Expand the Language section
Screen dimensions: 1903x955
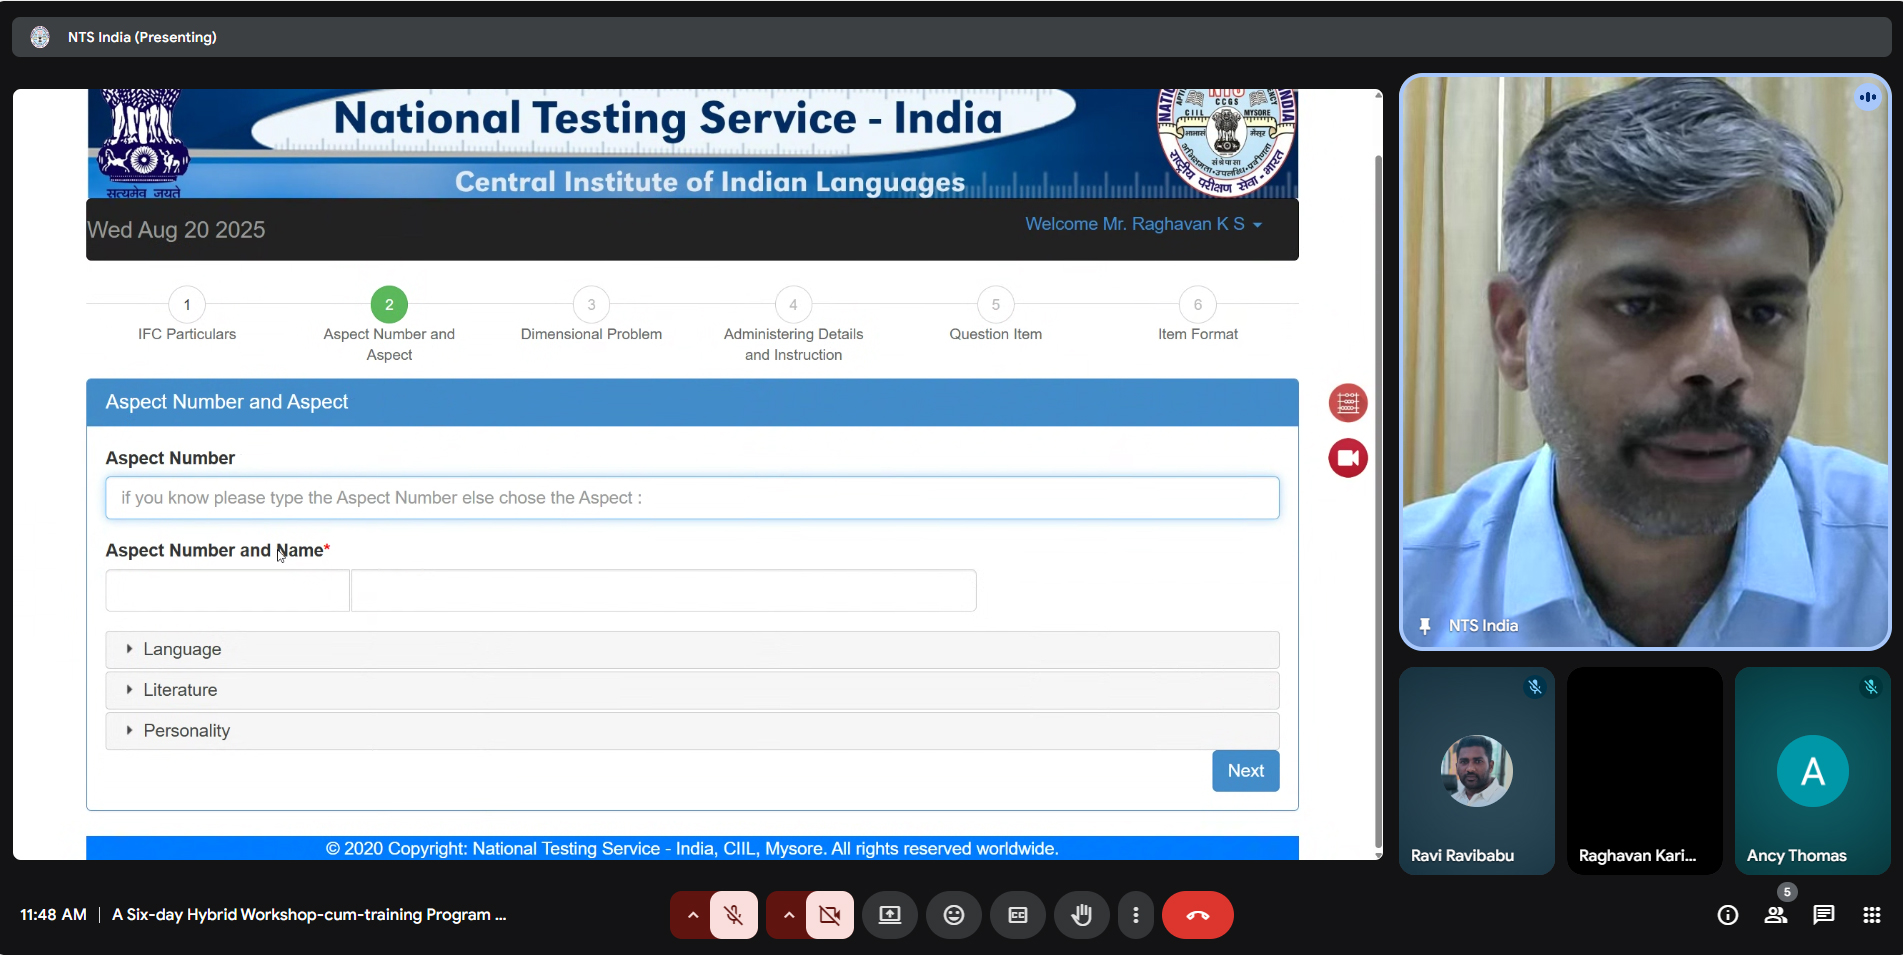click(692, 650)
